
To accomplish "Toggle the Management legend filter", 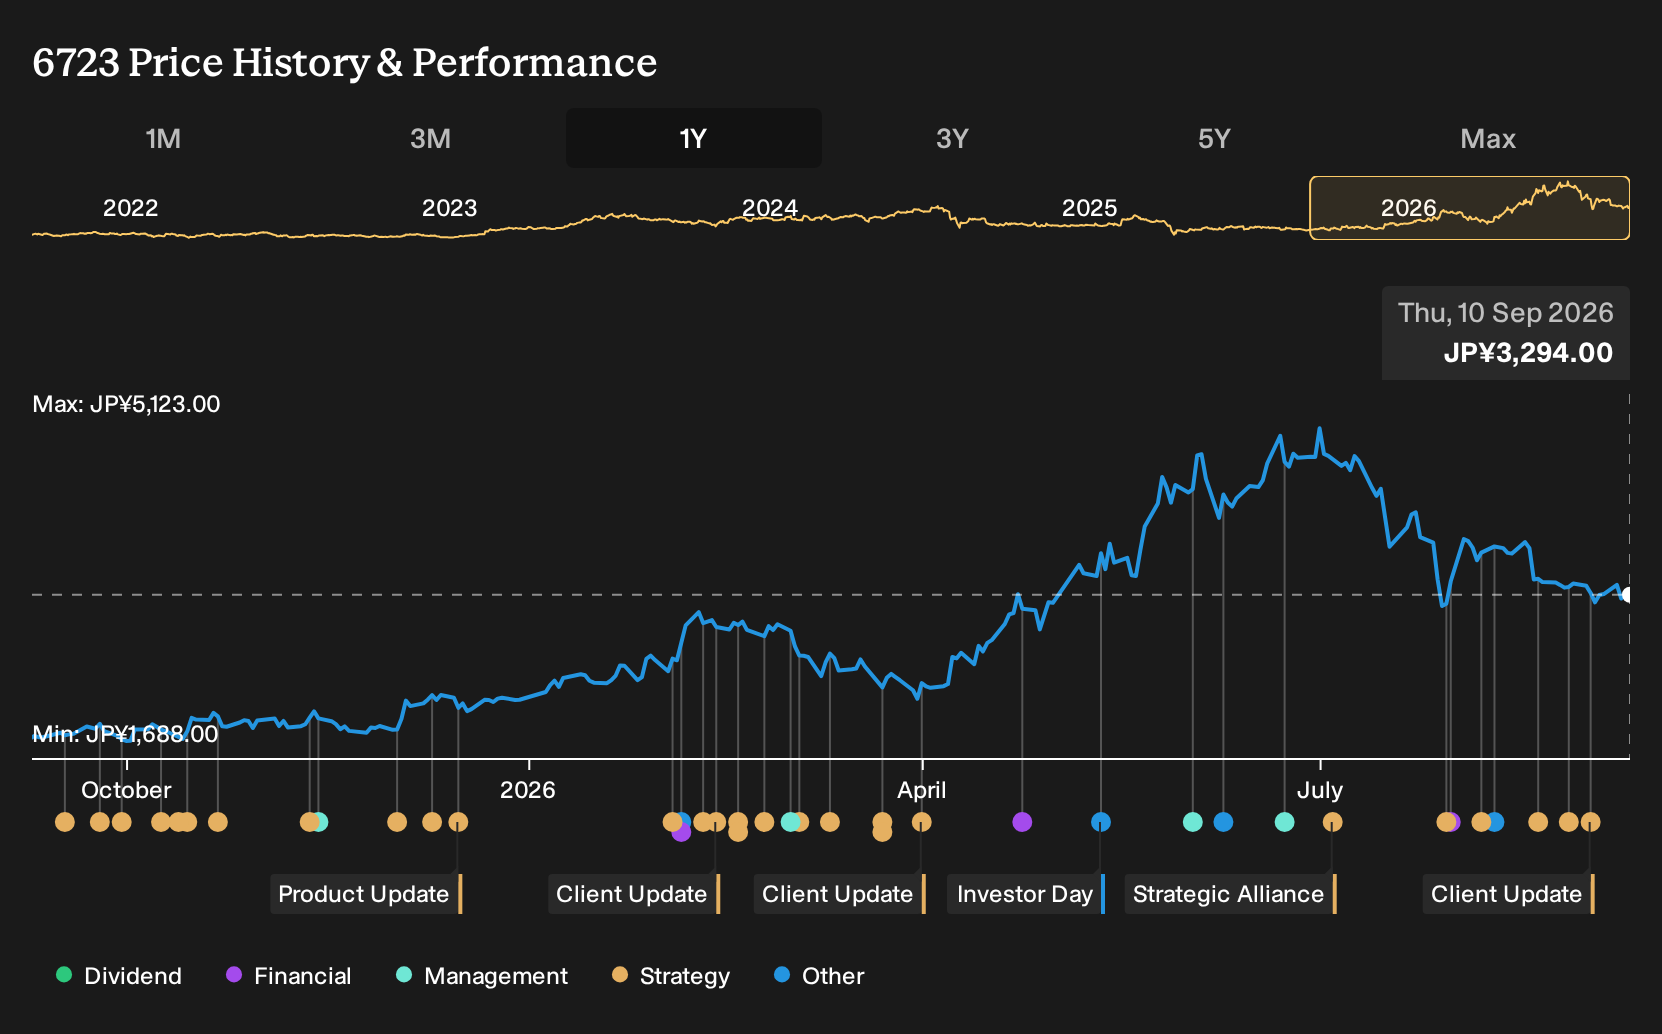I will tap(482, 976).
